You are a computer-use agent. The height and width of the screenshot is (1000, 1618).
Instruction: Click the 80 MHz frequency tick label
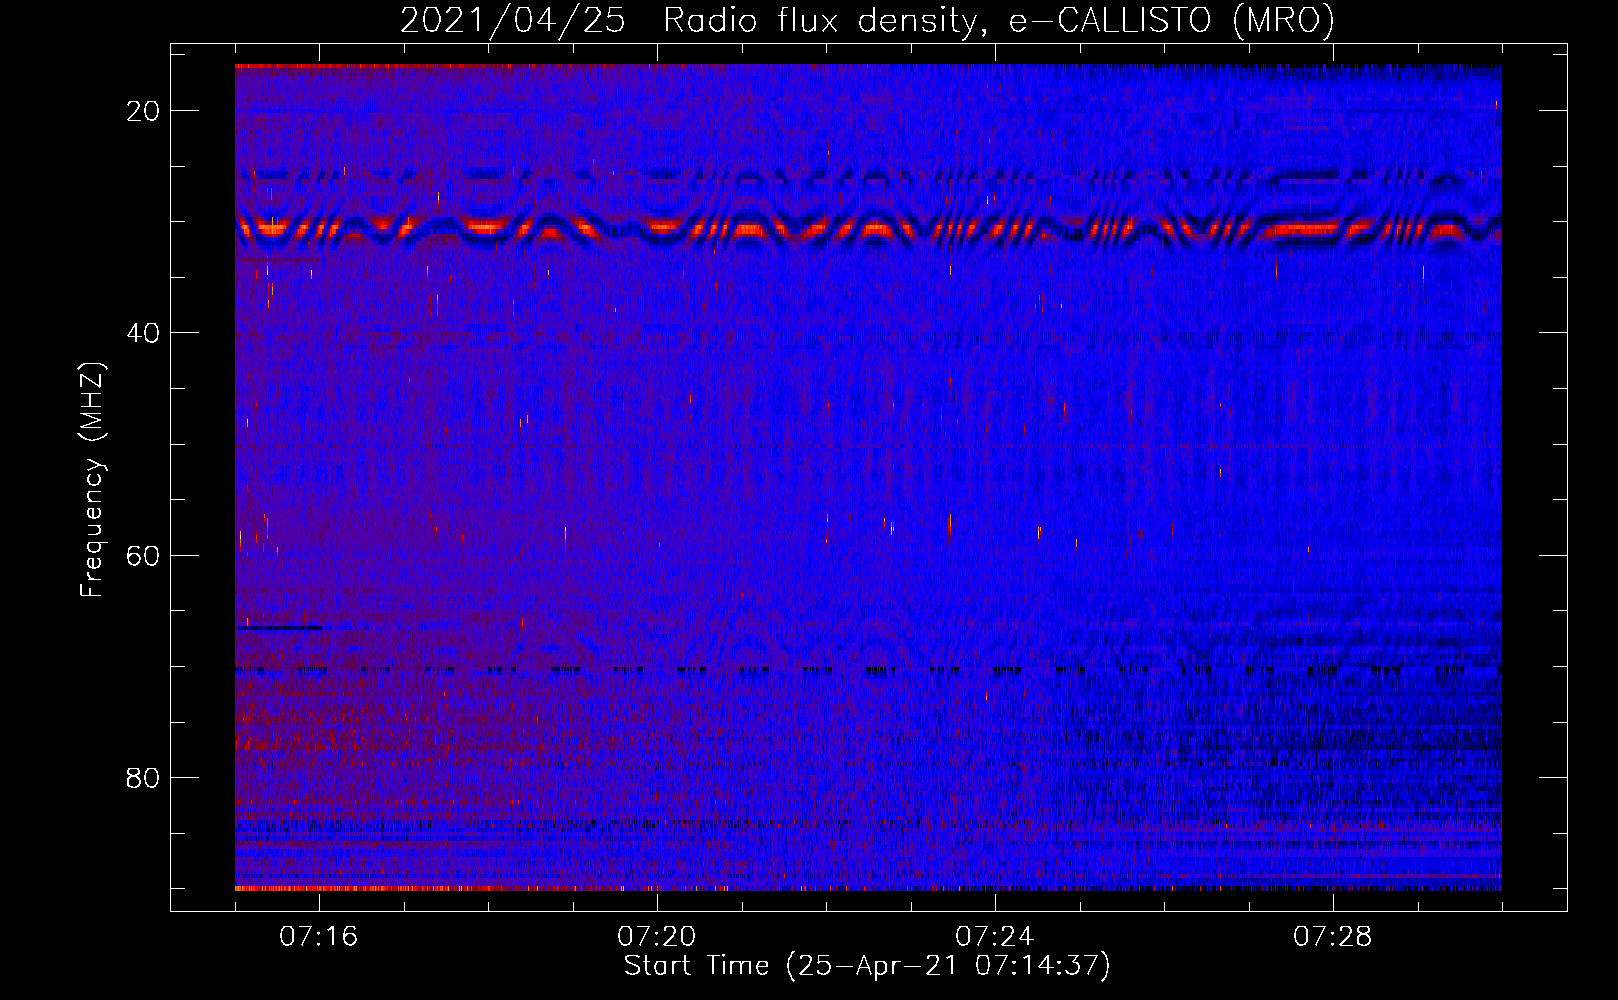click(x=143, y=777)
